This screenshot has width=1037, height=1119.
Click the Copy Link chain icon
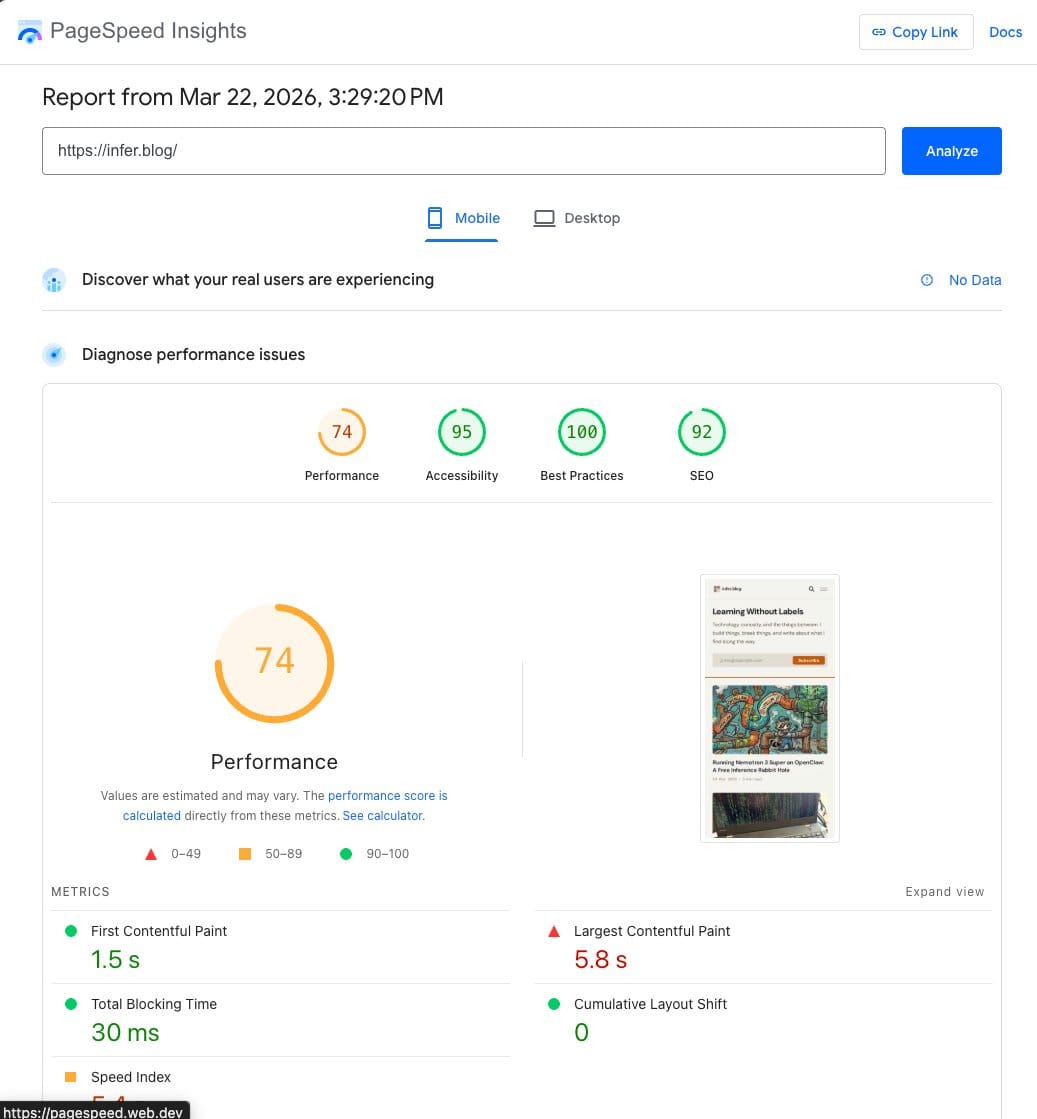click(879, 32)
